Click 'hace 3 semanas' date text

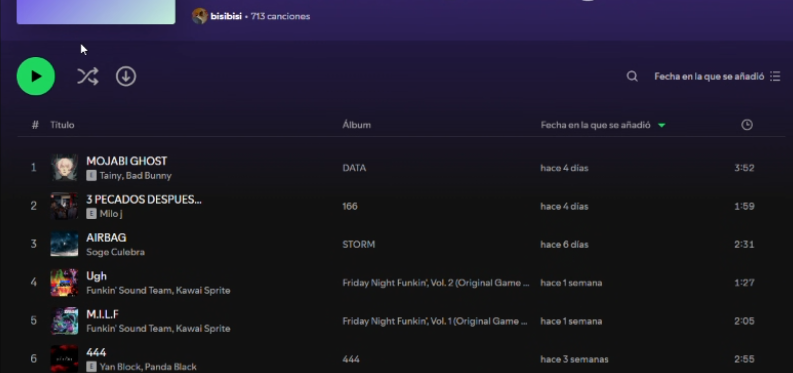click(575, 359)
